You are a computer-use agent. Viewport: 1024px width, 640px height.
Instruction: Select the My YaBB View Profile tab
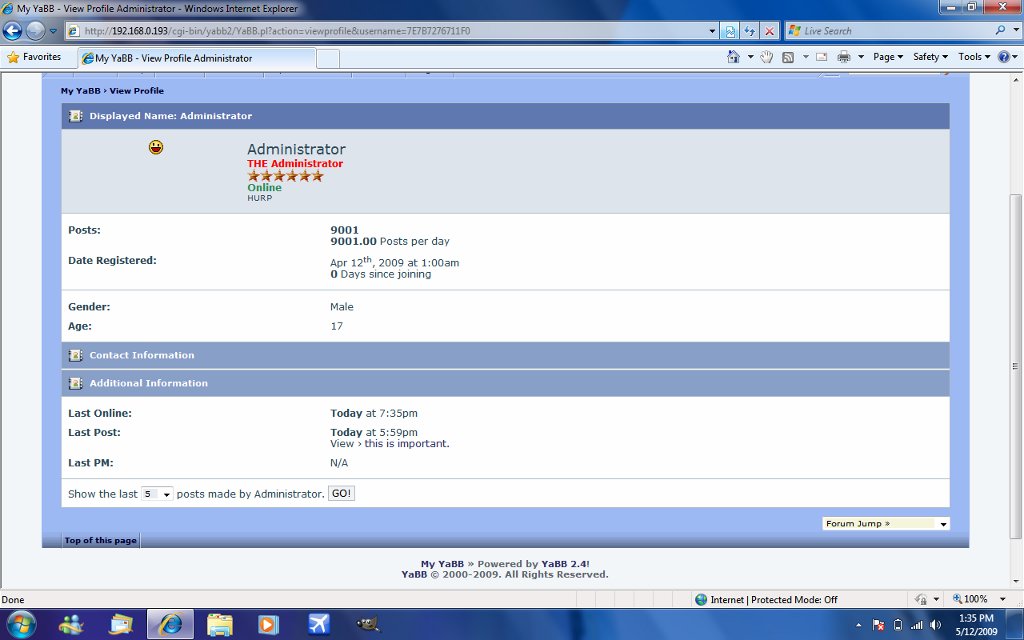pyautogui.click(x=197, y=58)
